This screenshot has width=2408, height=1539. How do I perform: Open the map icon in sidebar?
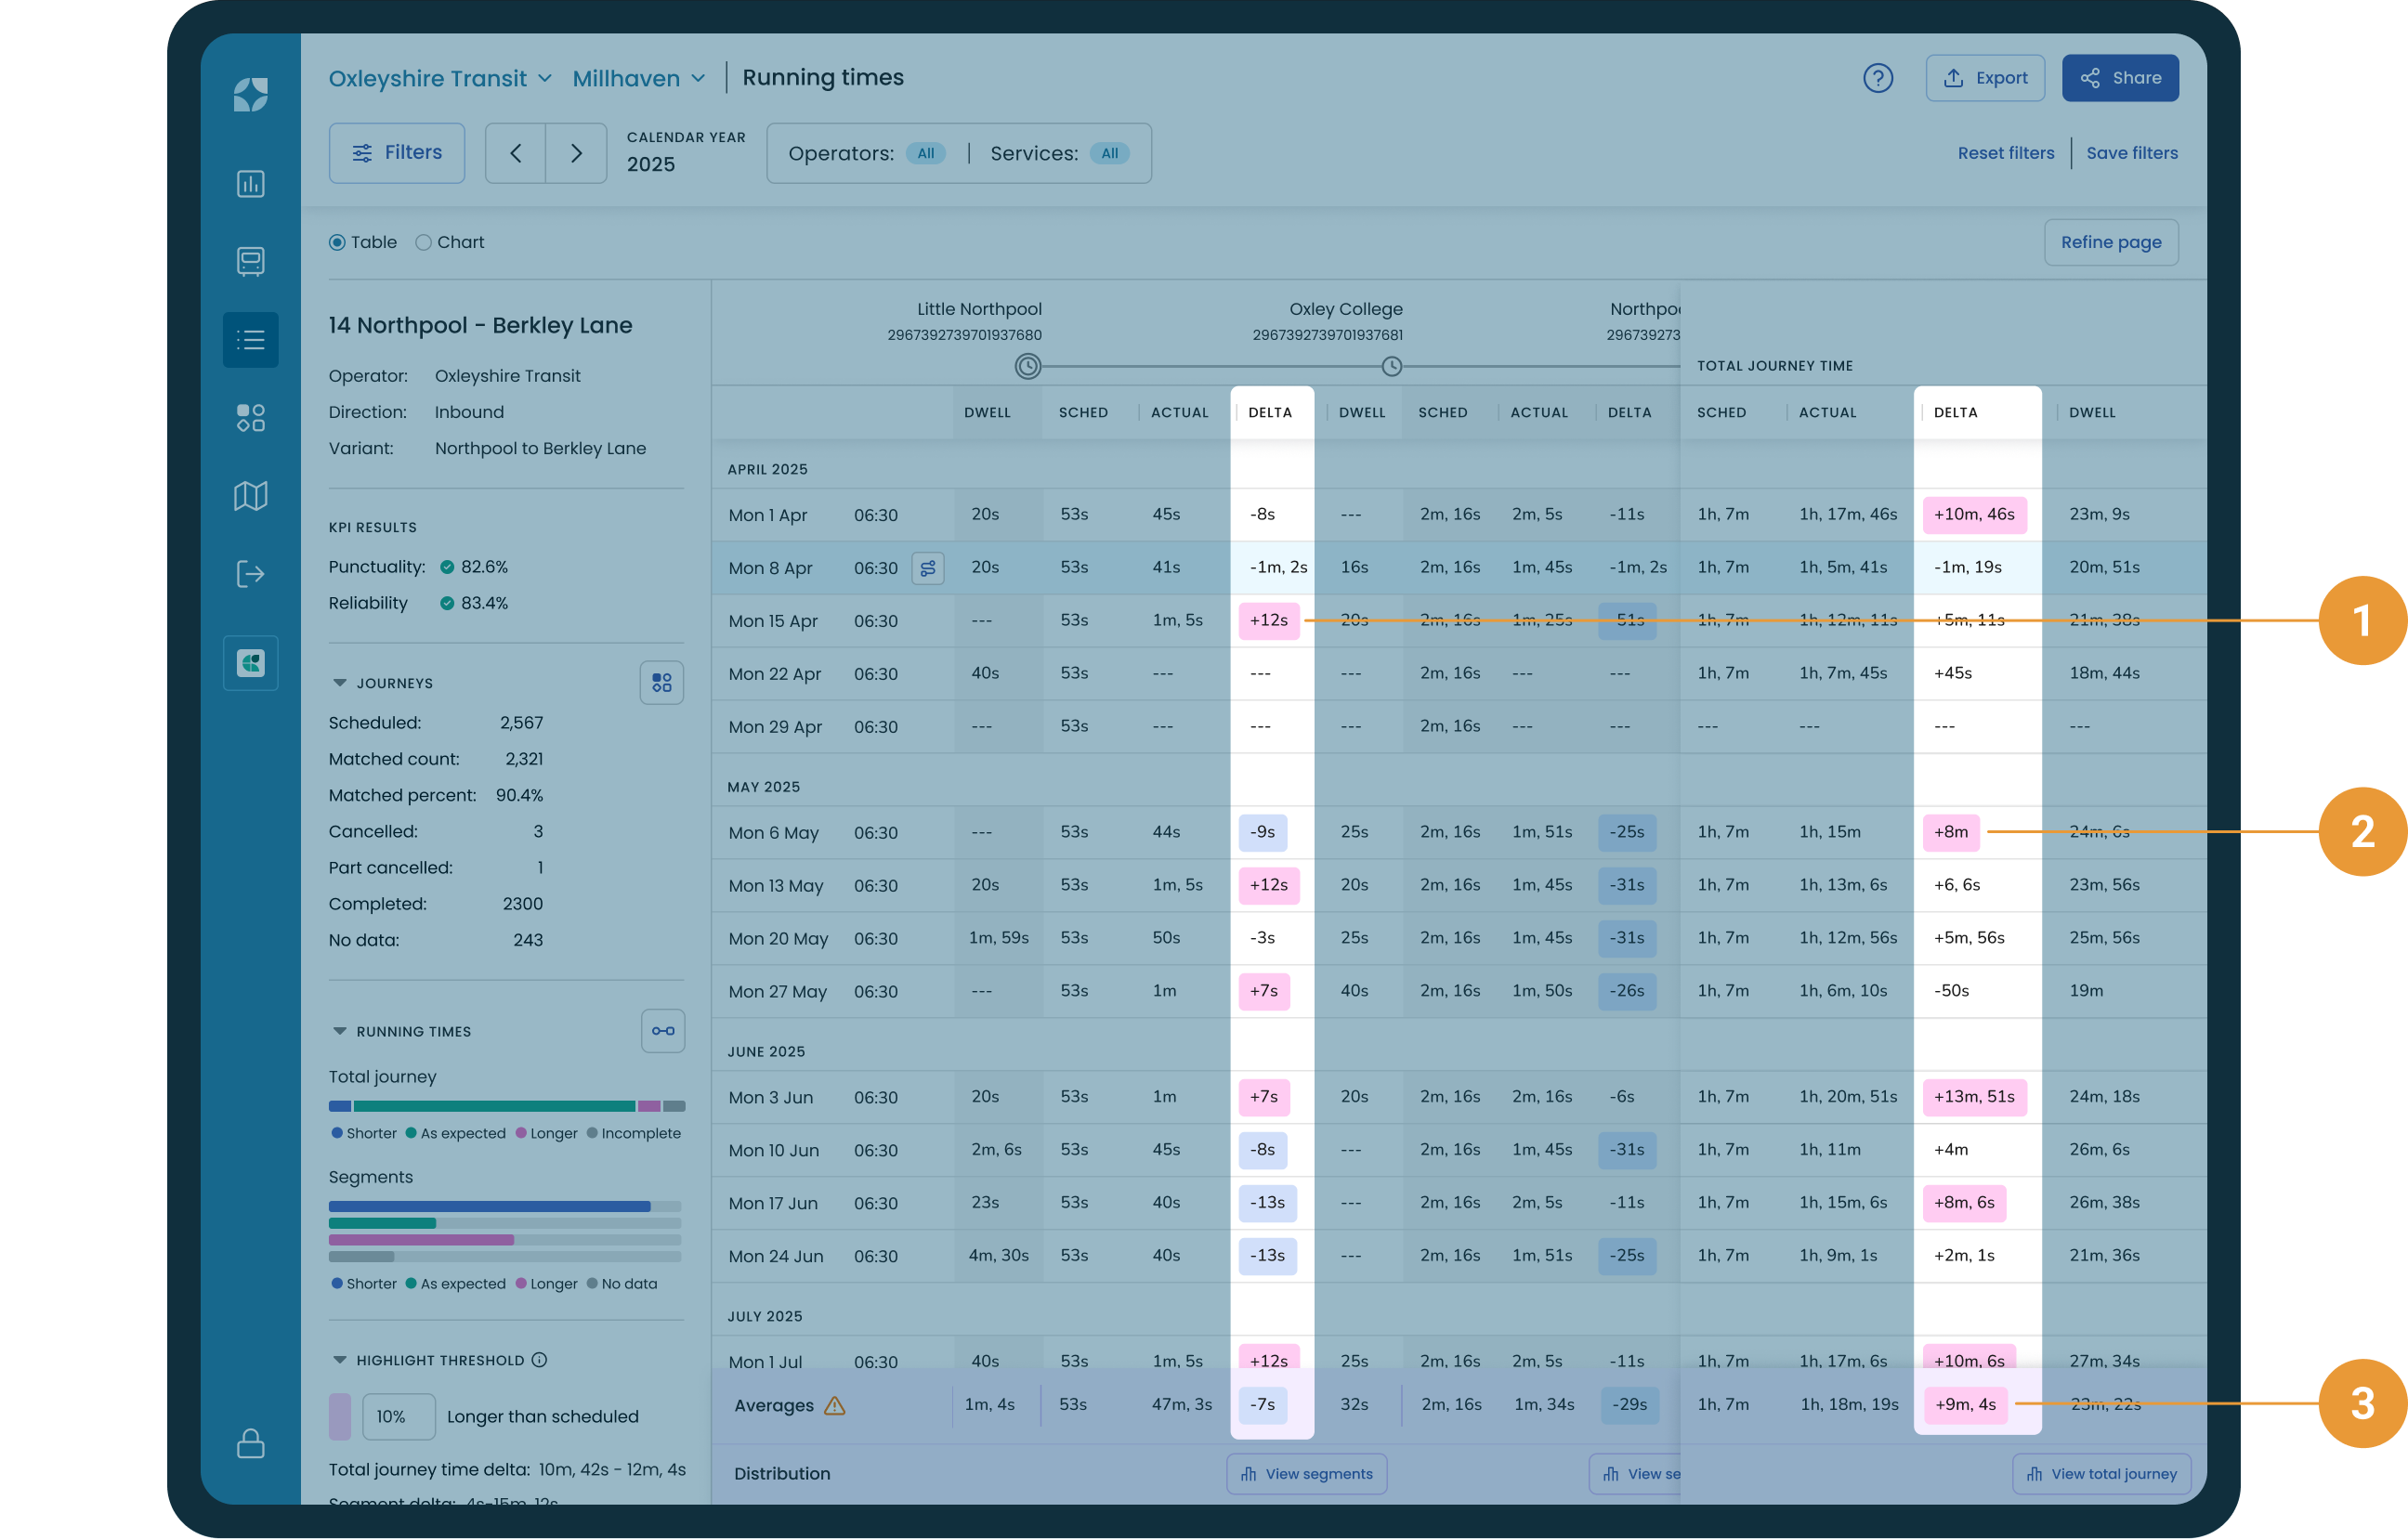tap(250, 496)
